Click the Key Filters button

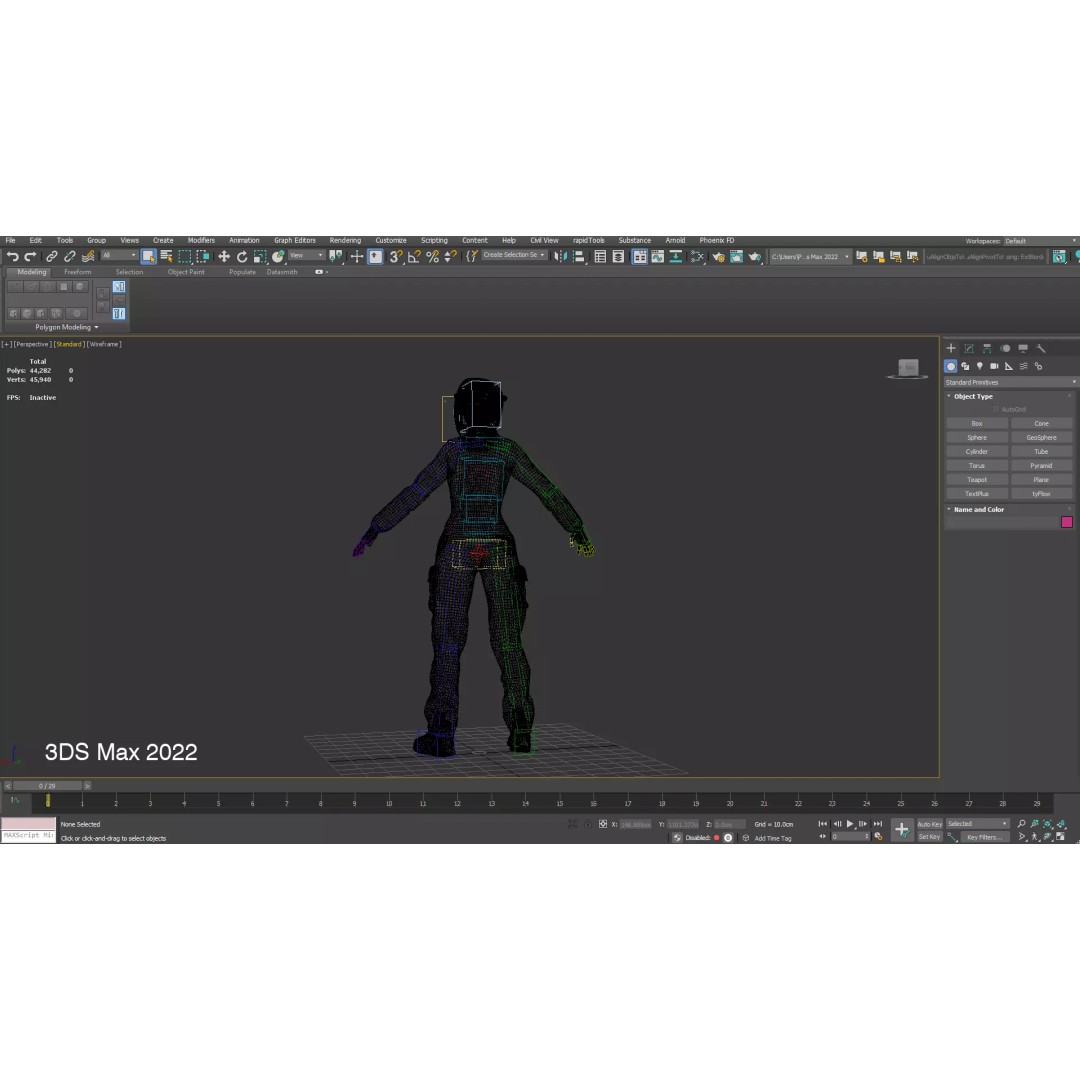[984, 837]
